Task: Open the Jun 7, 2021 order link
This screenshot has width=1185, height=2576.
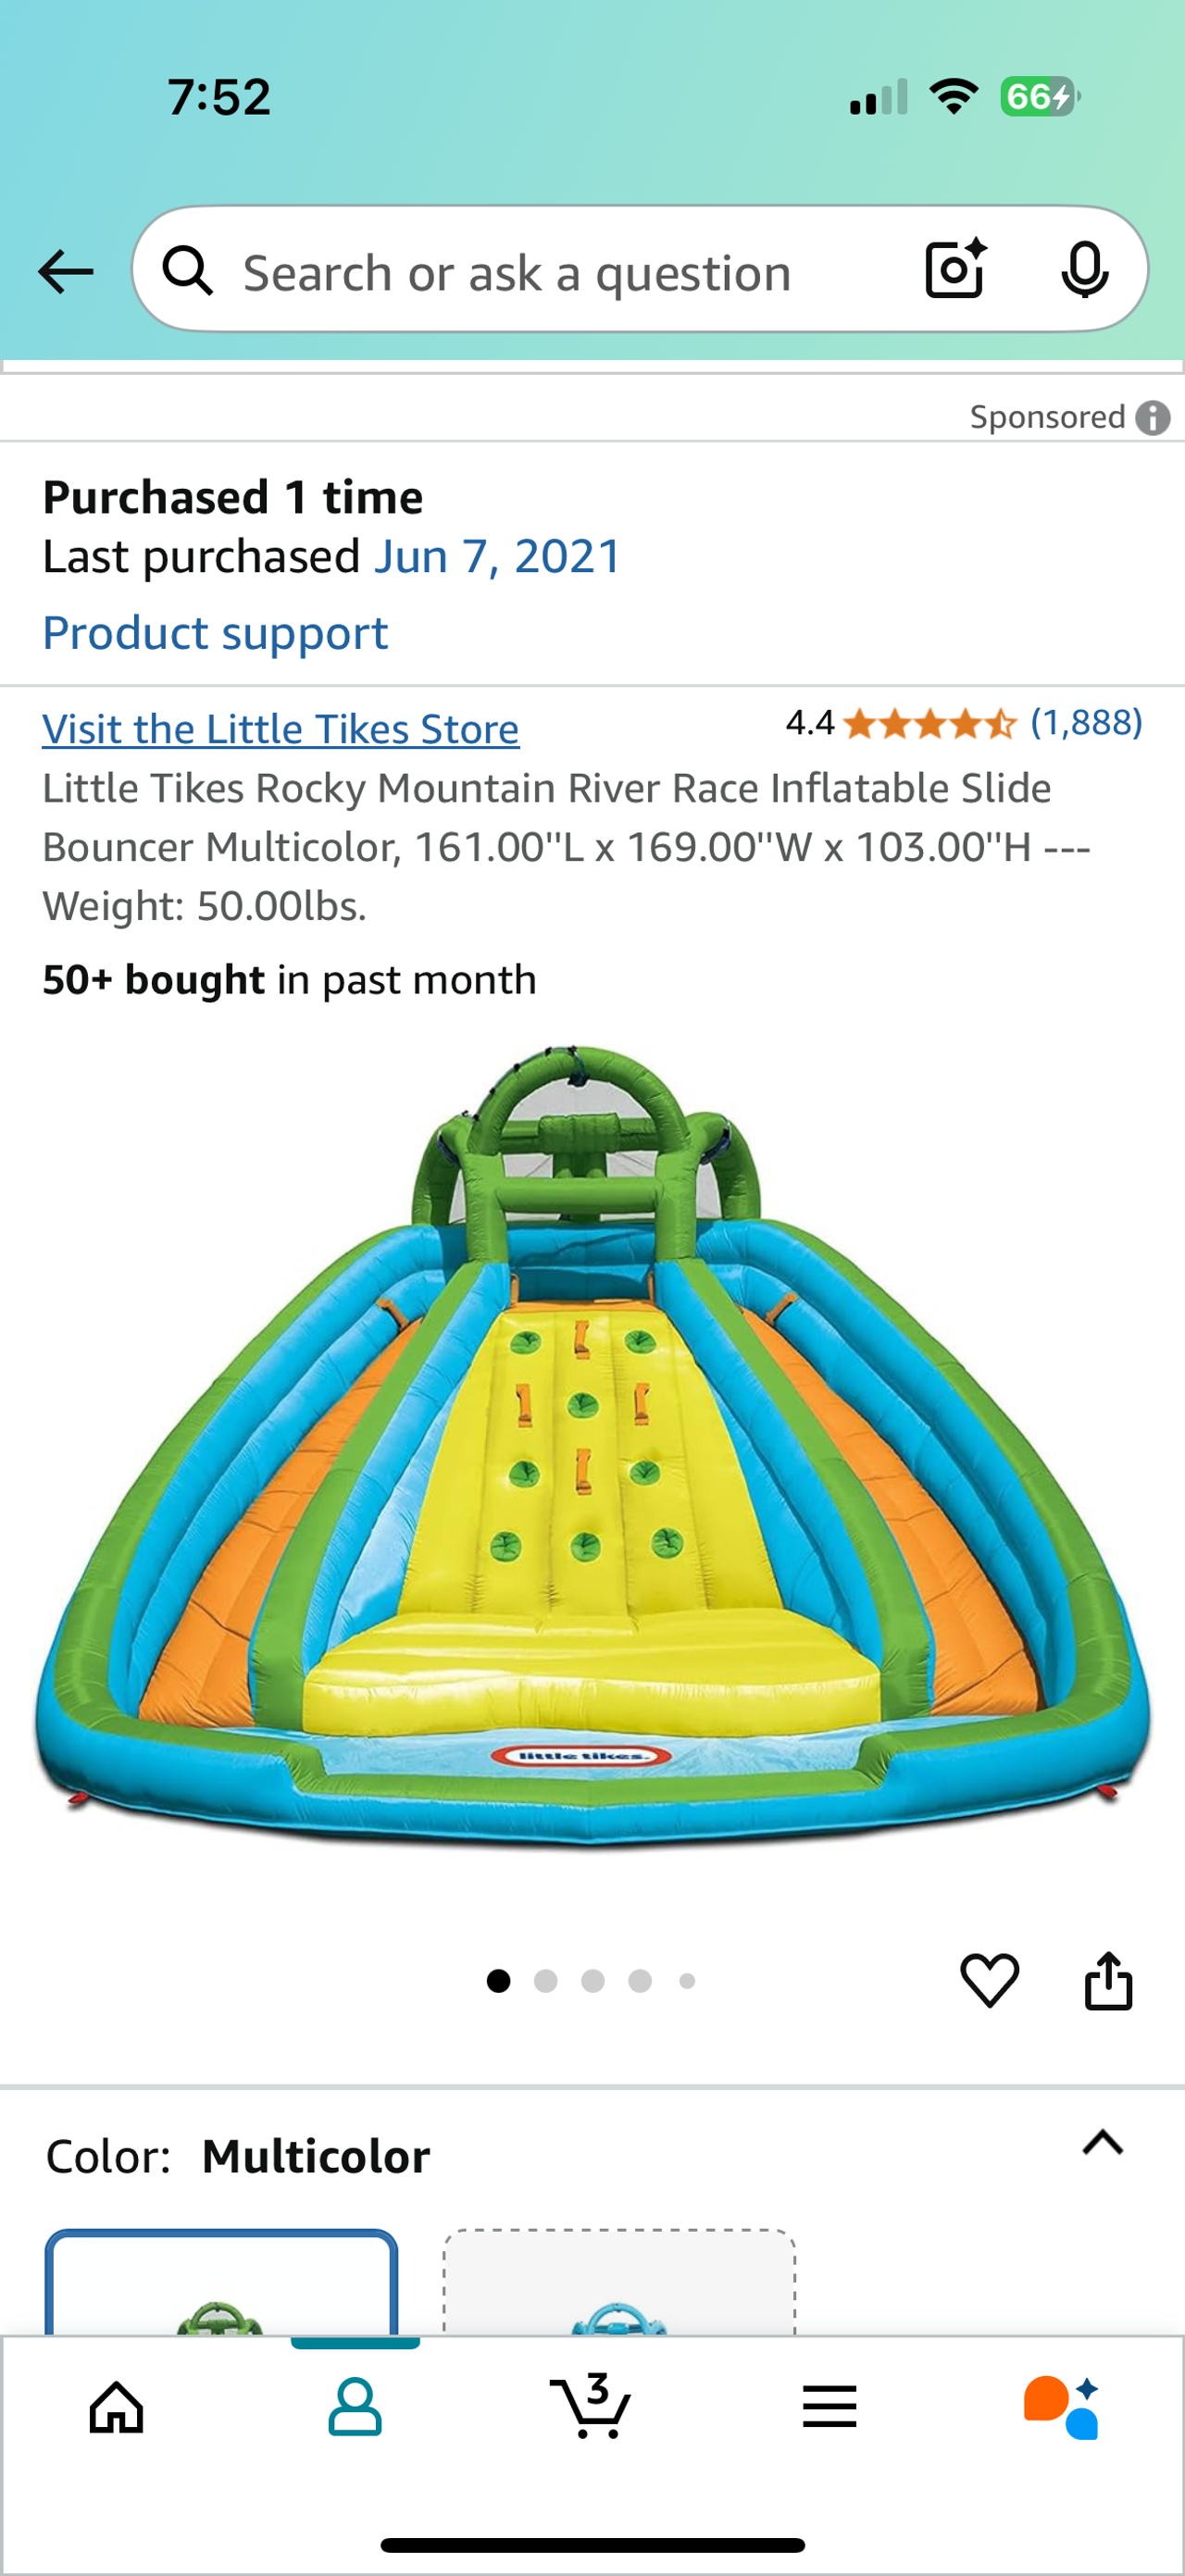Action: point(497,556)
